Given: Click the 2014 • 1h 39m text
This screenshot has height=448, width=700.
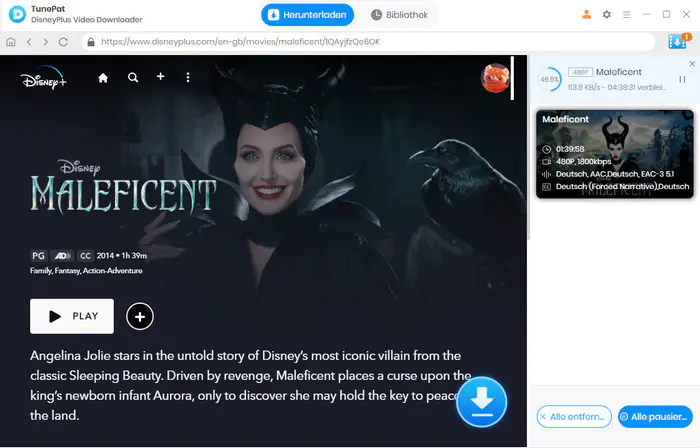Looking at the screenshot, I should 121,256.
